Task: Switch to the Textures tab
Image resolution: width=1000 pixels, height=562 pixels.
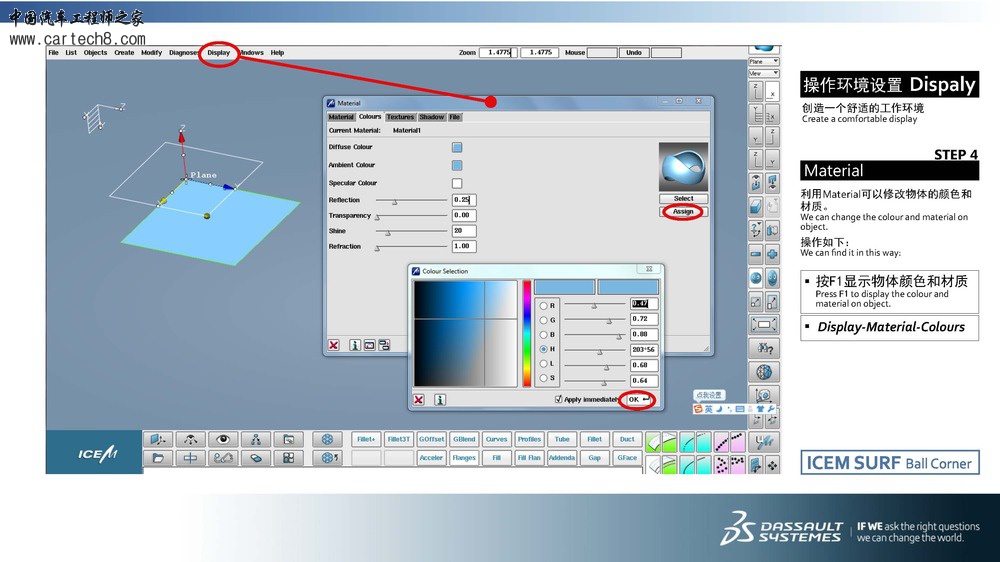Action: (x=400, y=117)
